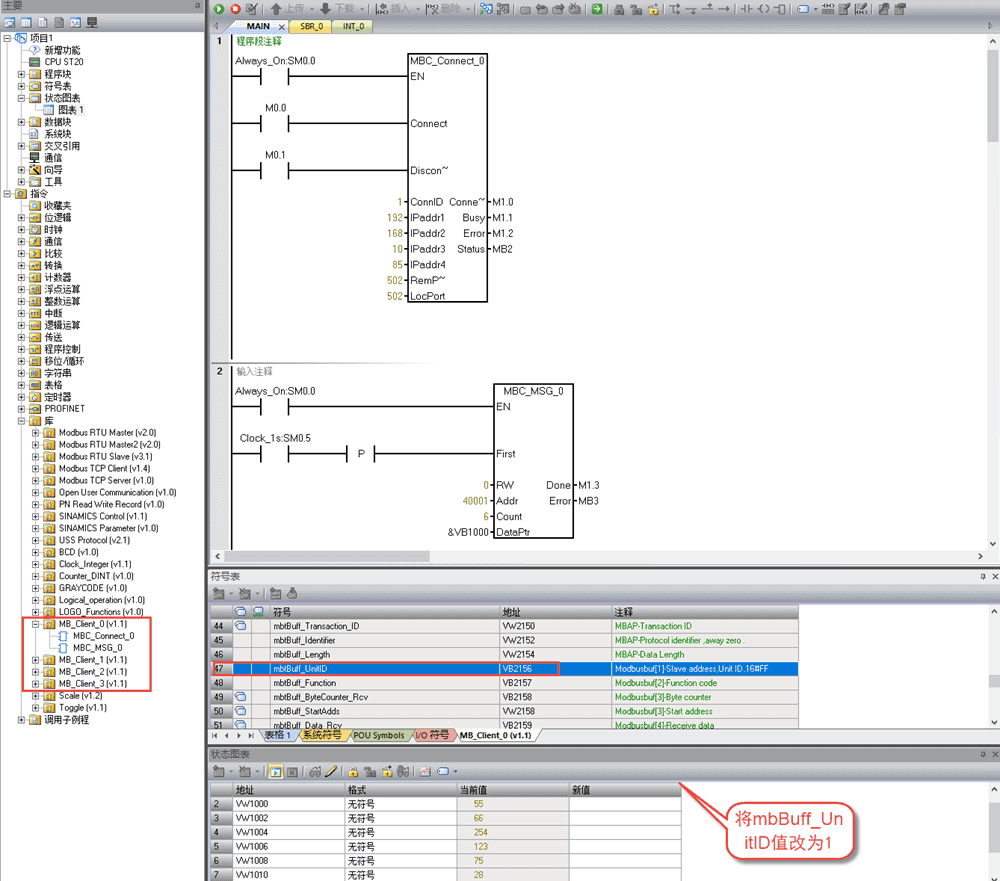Expand the Modbus TCP Client (v1.4) library

click(36, 468)
